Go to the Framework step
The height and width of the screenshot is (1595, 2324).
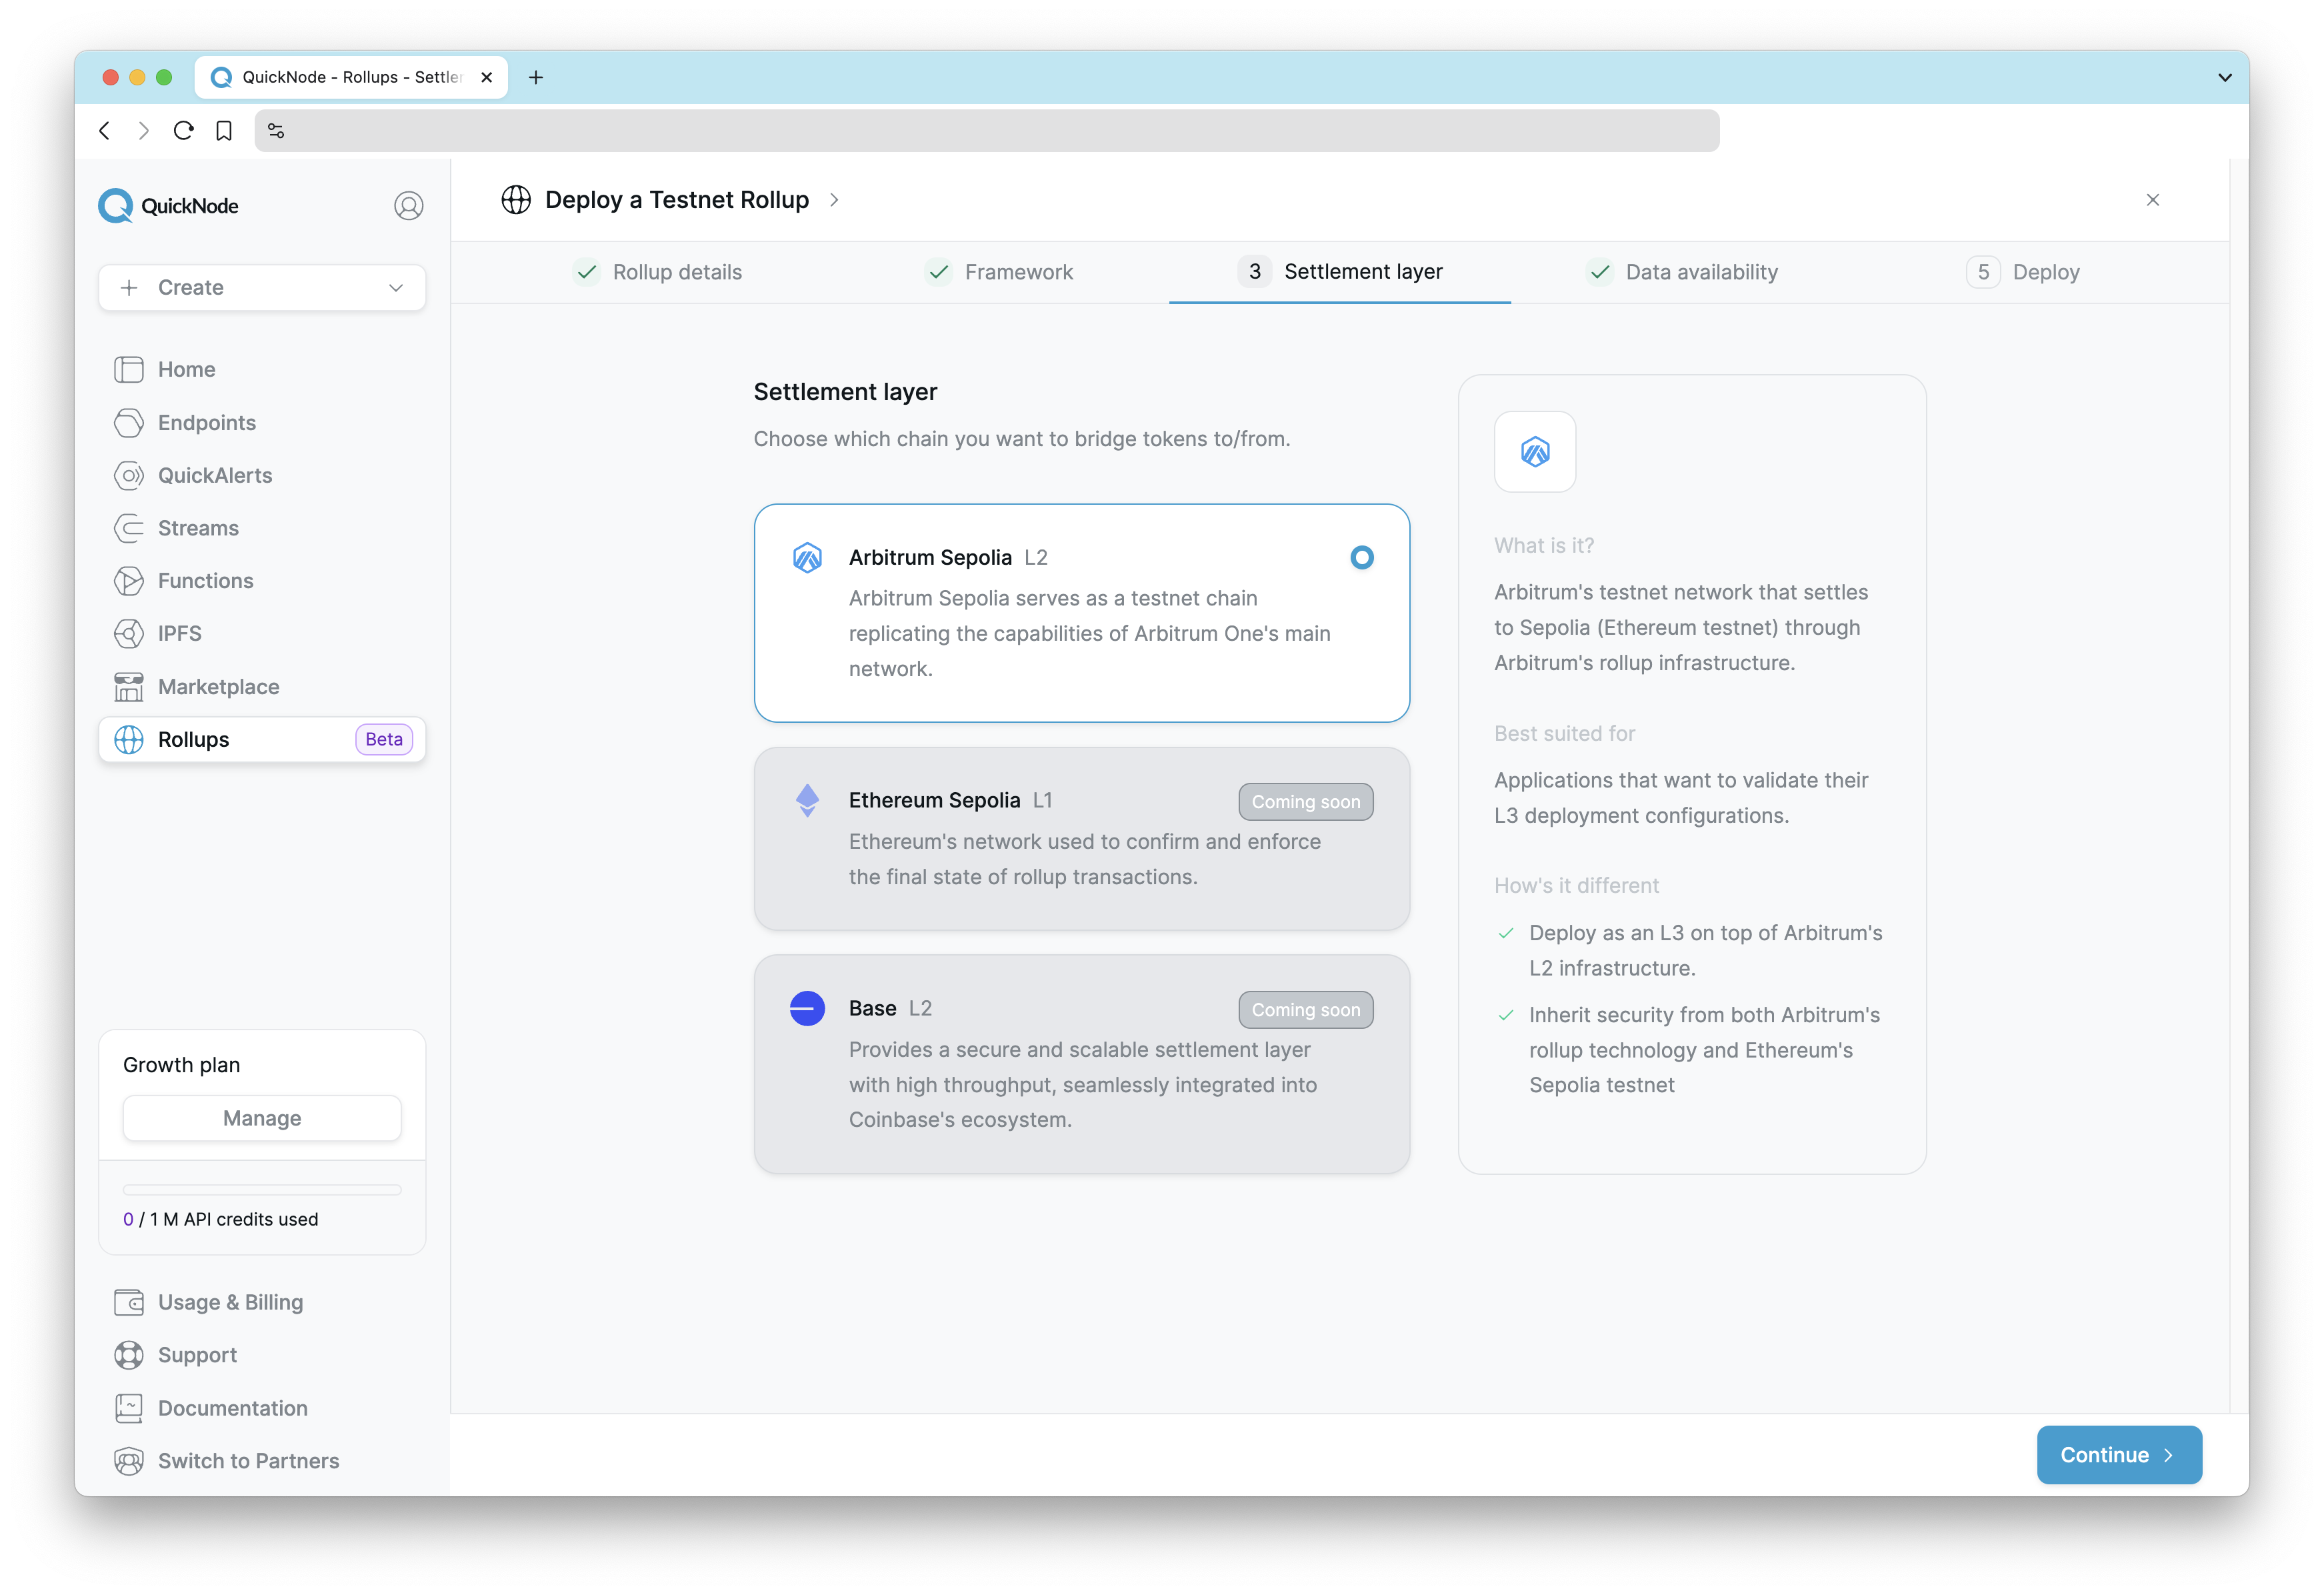tap(999, 272)
